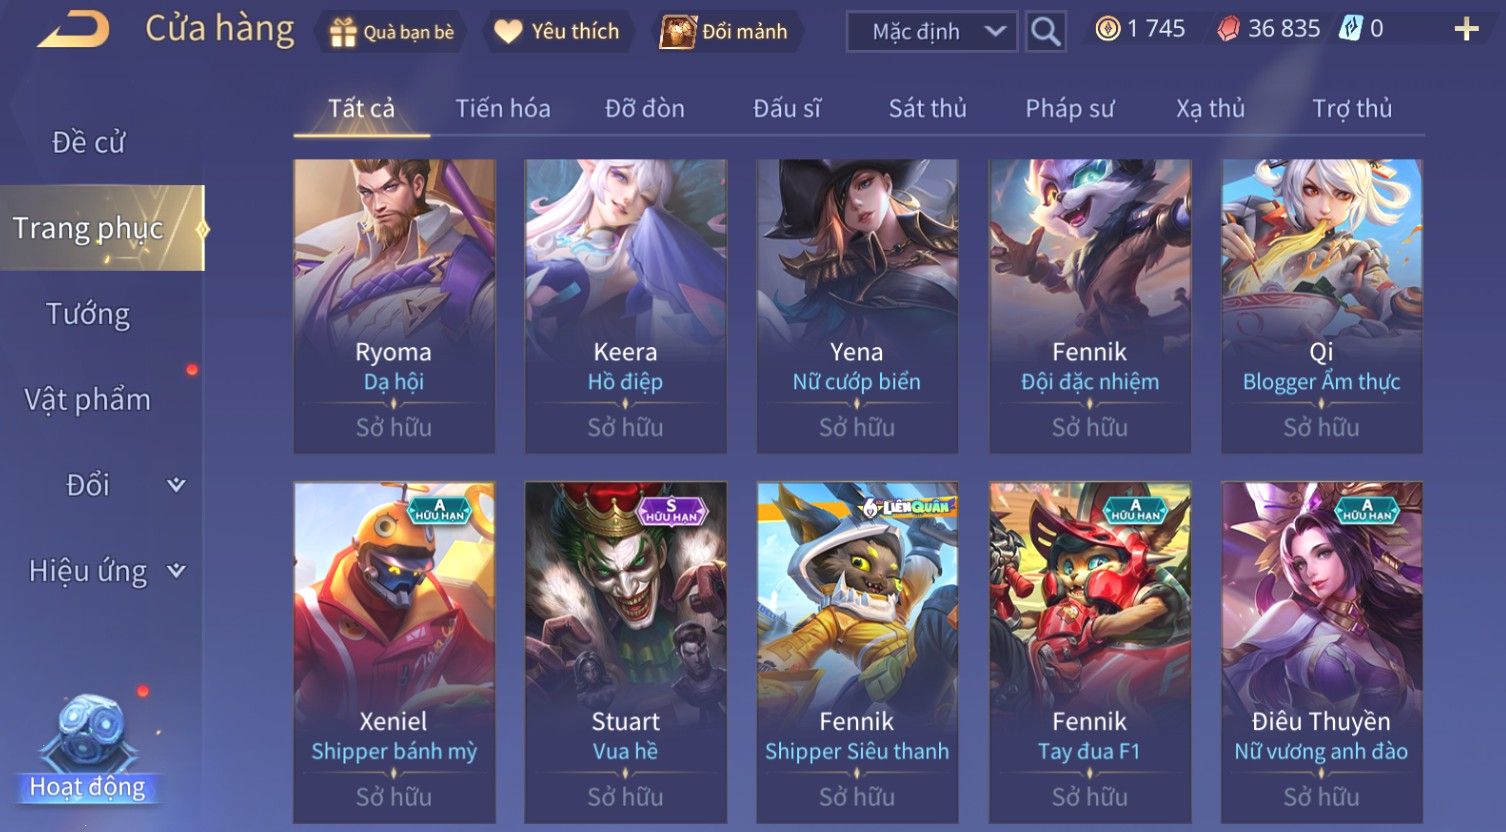Go back using the golden arrow
1506x832 pixels.
(x=74, y=30)
